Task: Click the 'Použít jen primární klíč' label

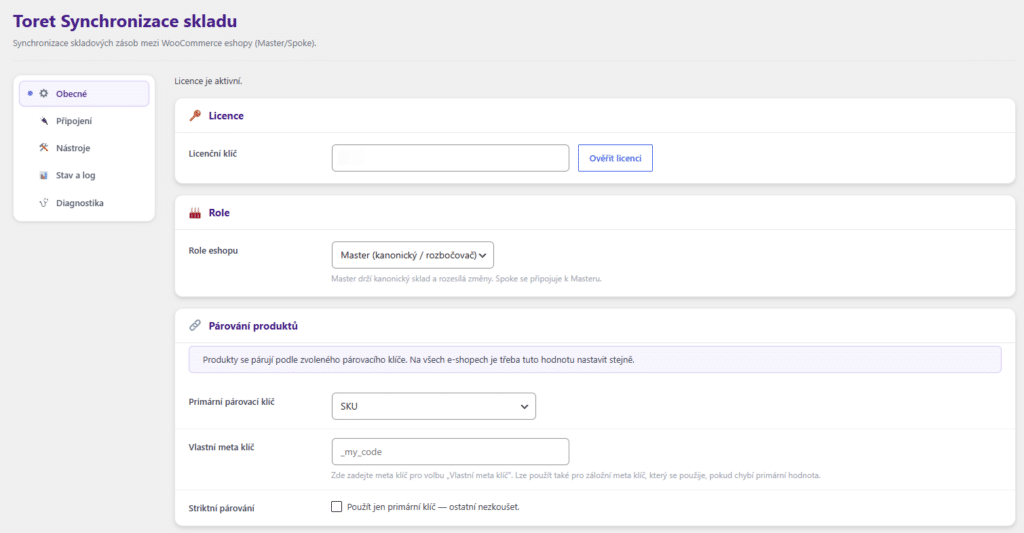Action: point(434,507)
